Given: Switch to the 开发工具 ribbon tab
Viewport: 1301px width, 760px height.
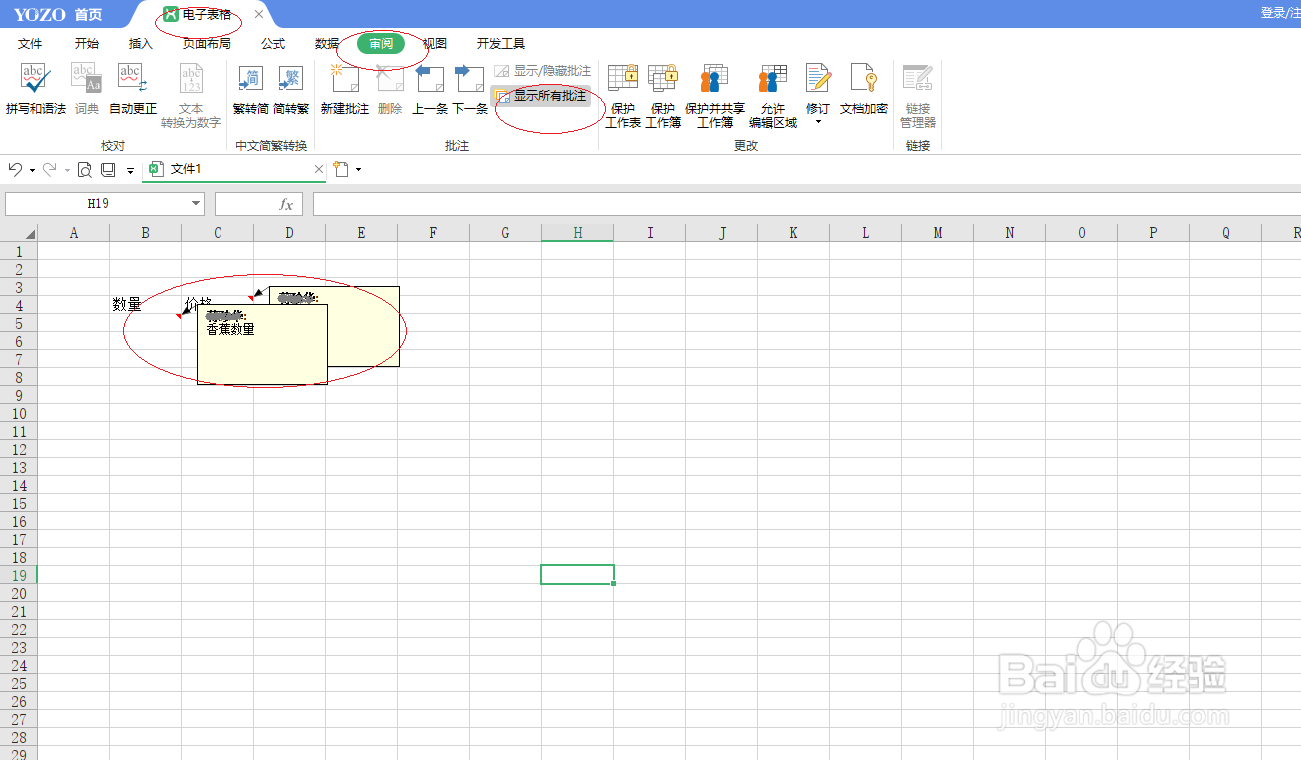Looking at the screenshot, I should click(x=501, y=44).
